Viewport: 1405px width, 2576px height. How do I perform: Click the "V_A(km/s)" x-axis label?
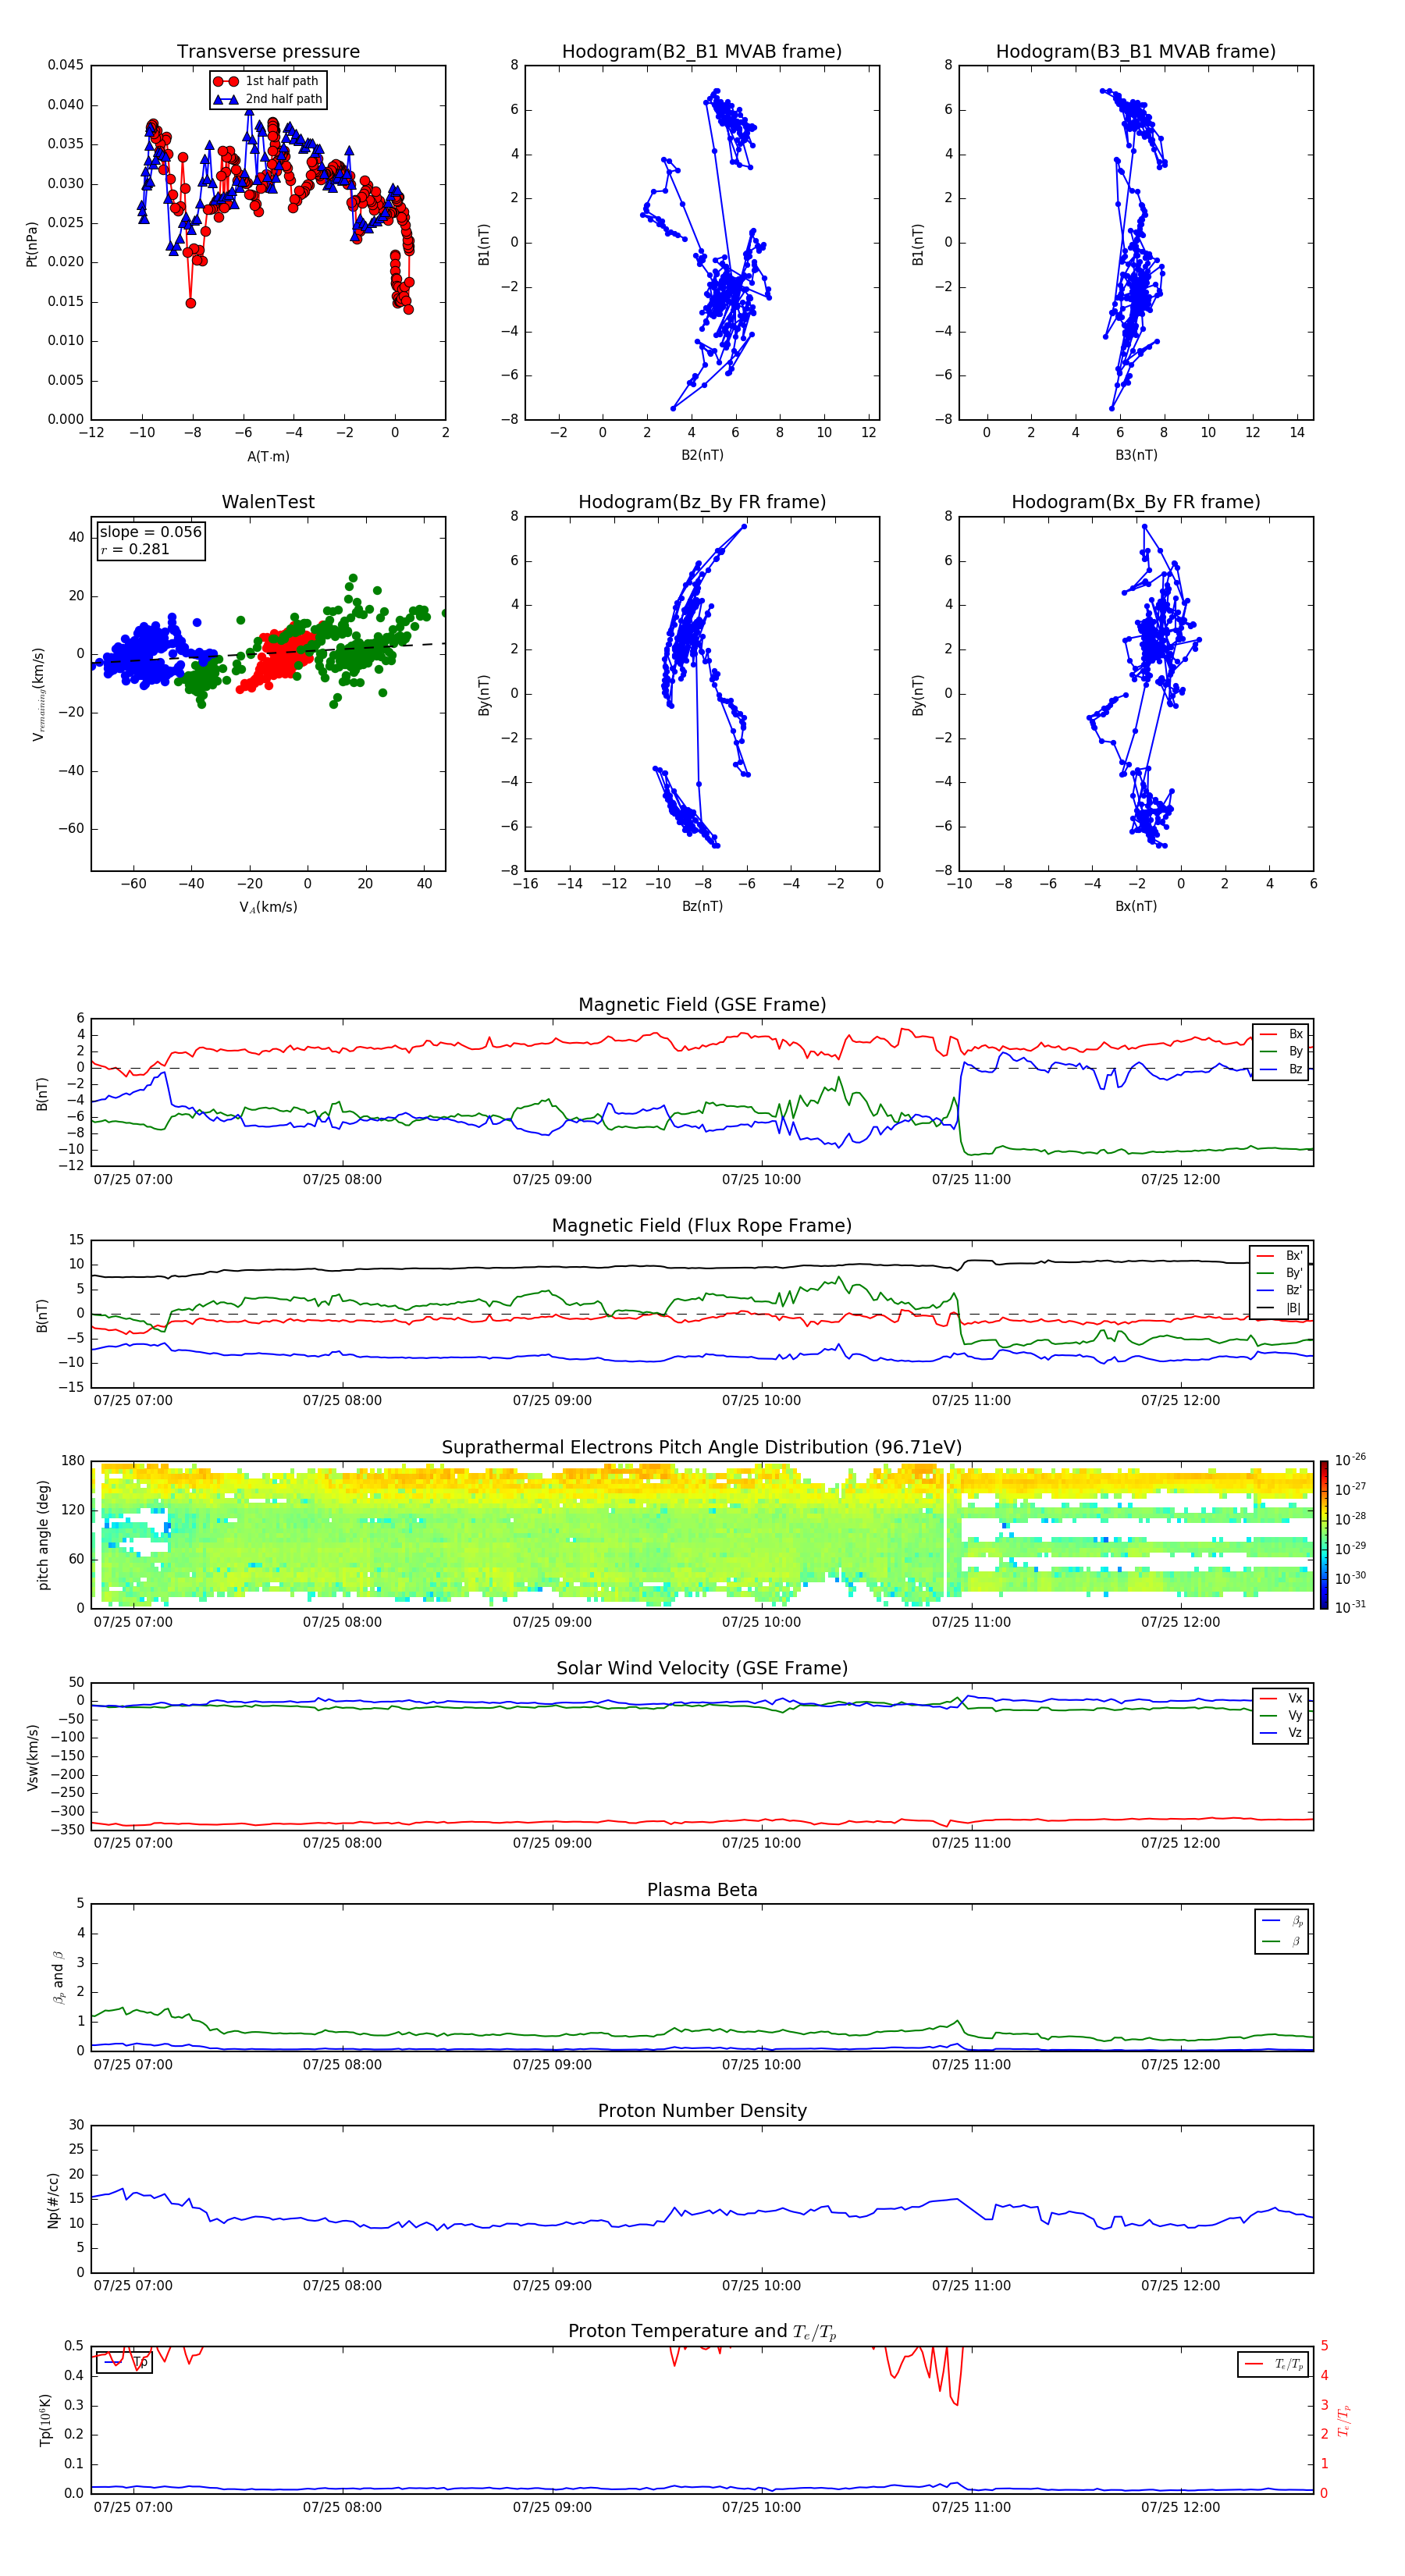(x=268, y=907)
